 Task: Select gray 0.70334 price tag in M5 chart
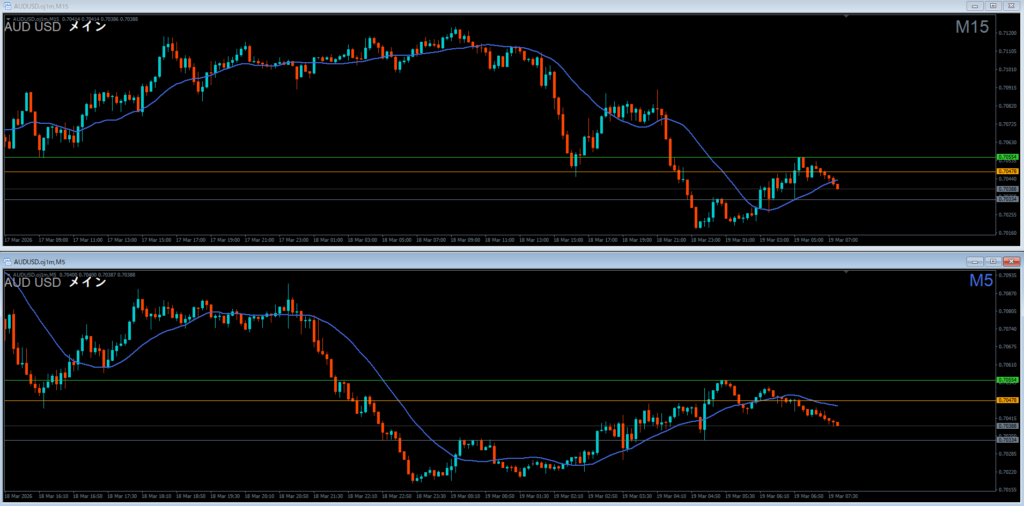[x=1008, y=439]
